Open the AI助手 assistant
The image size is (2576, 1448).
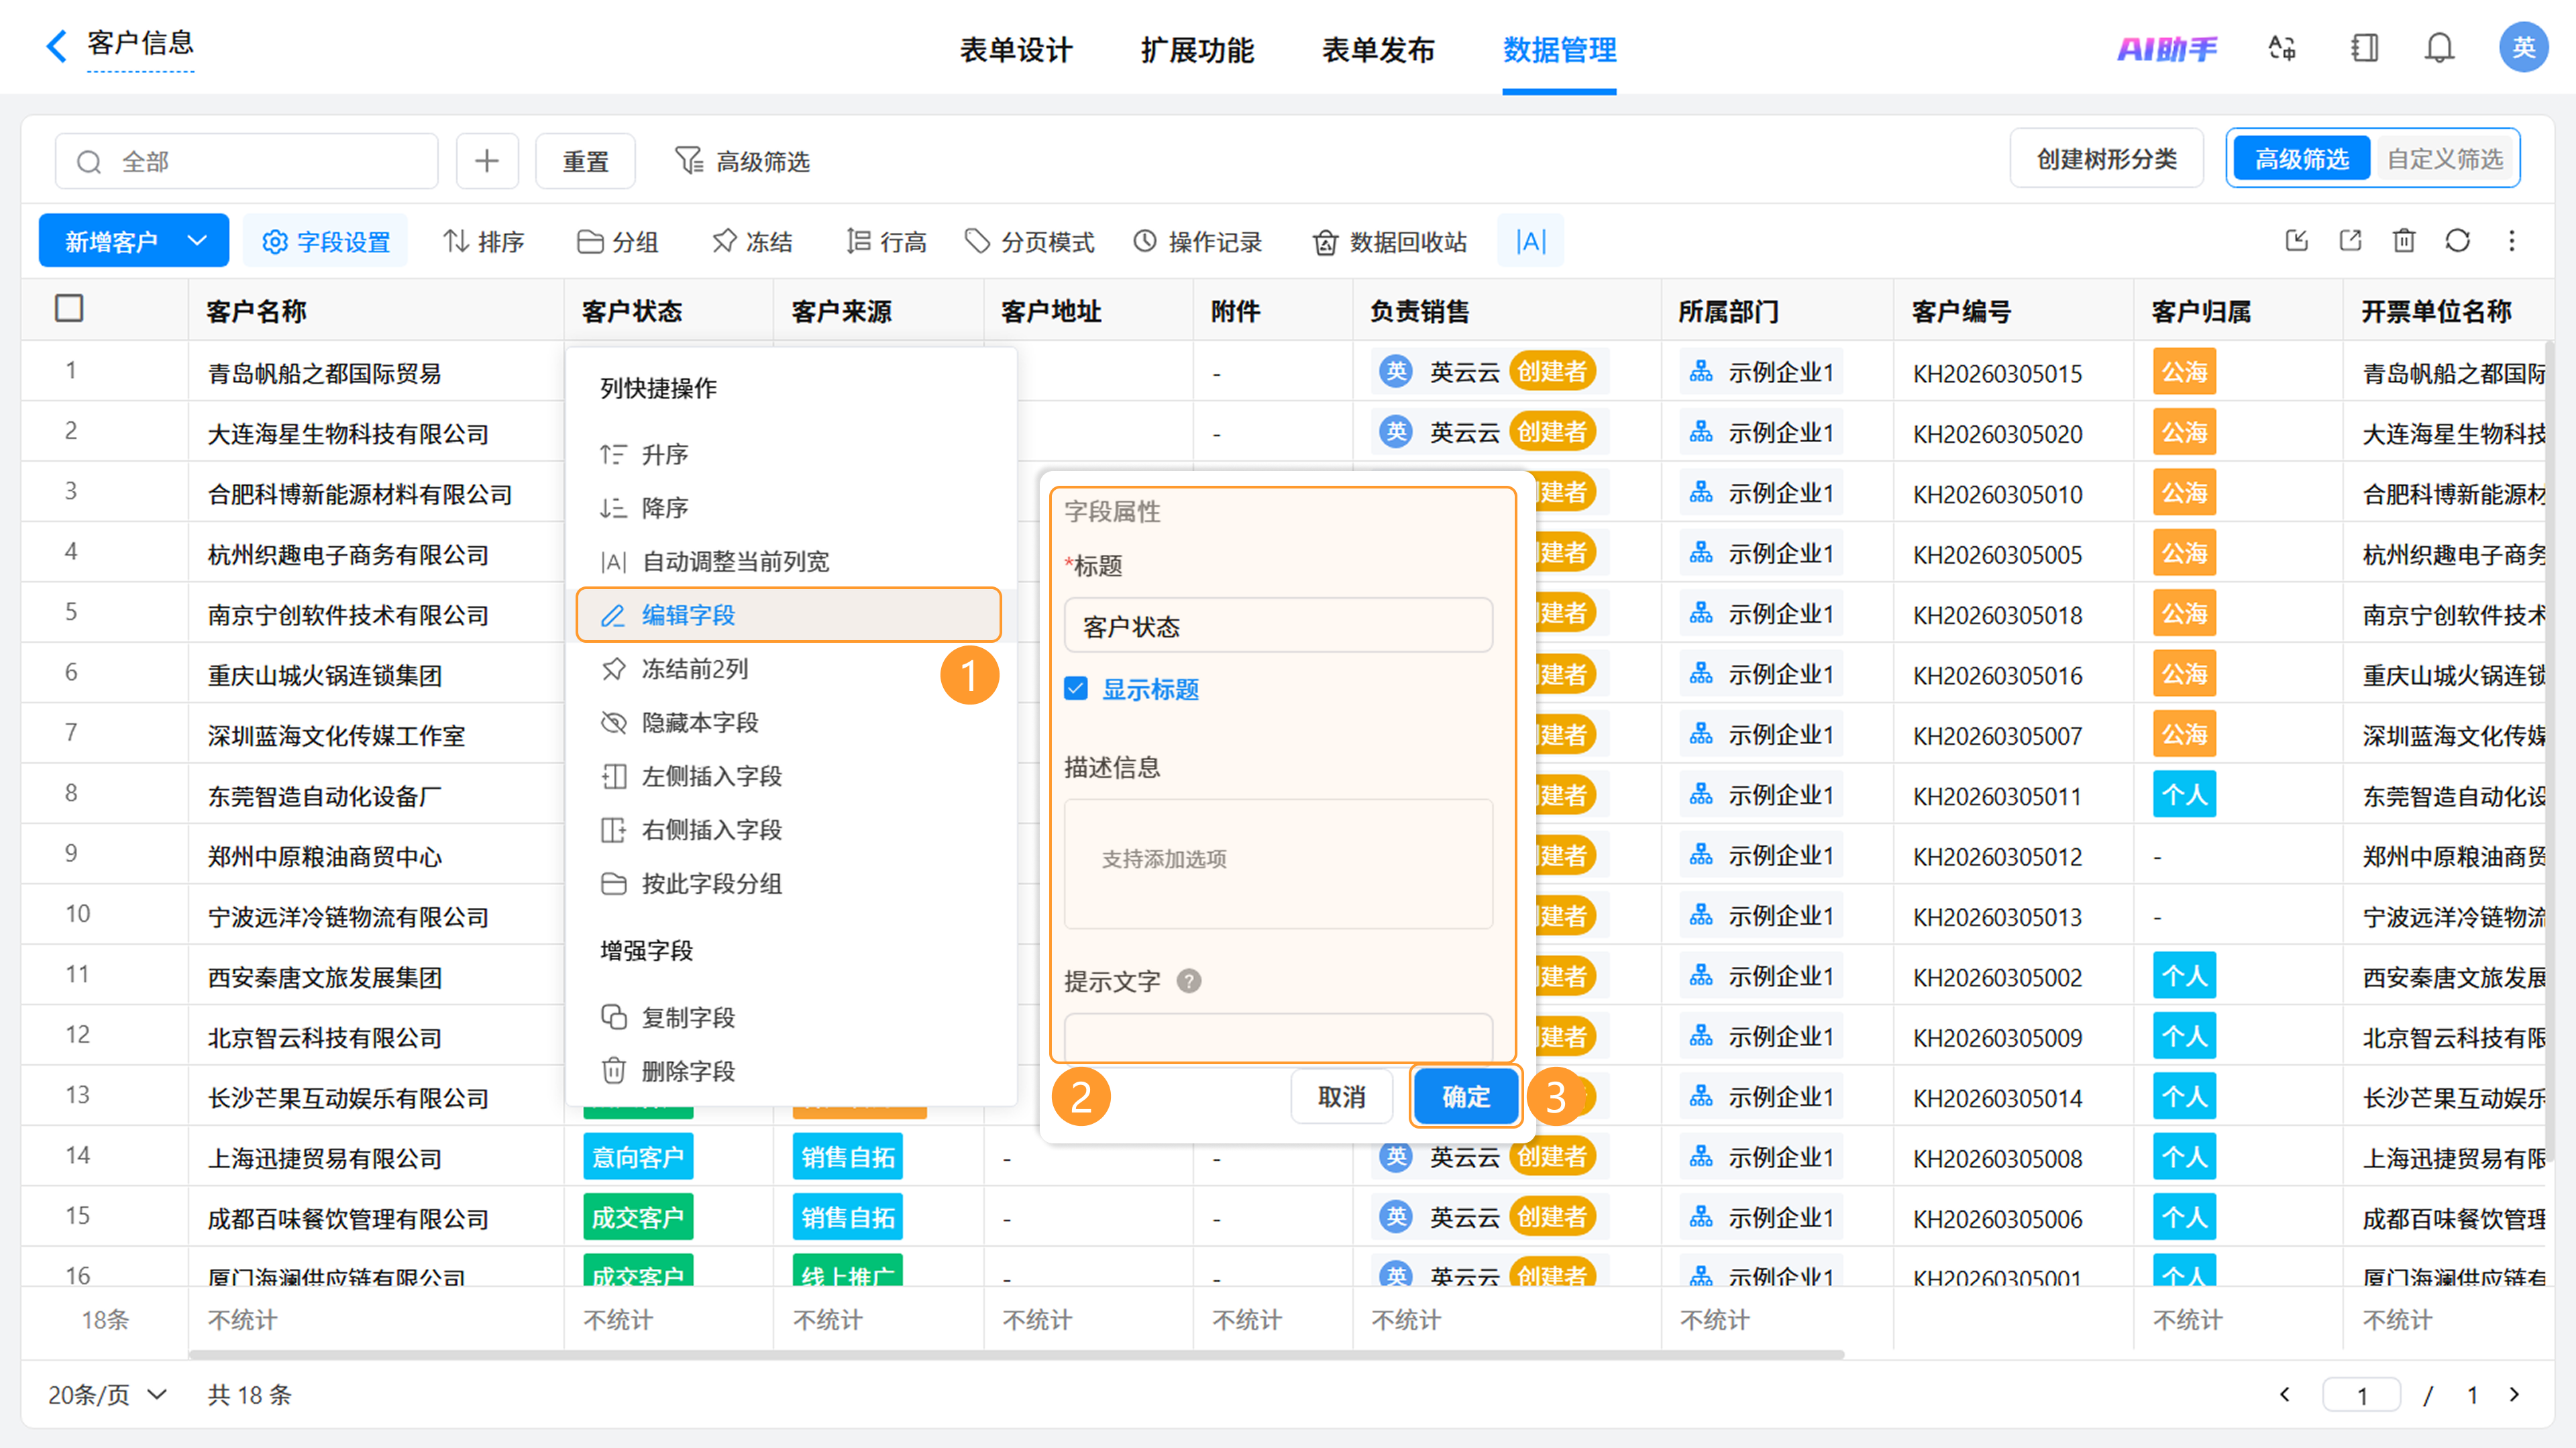tap(2166, 48)
